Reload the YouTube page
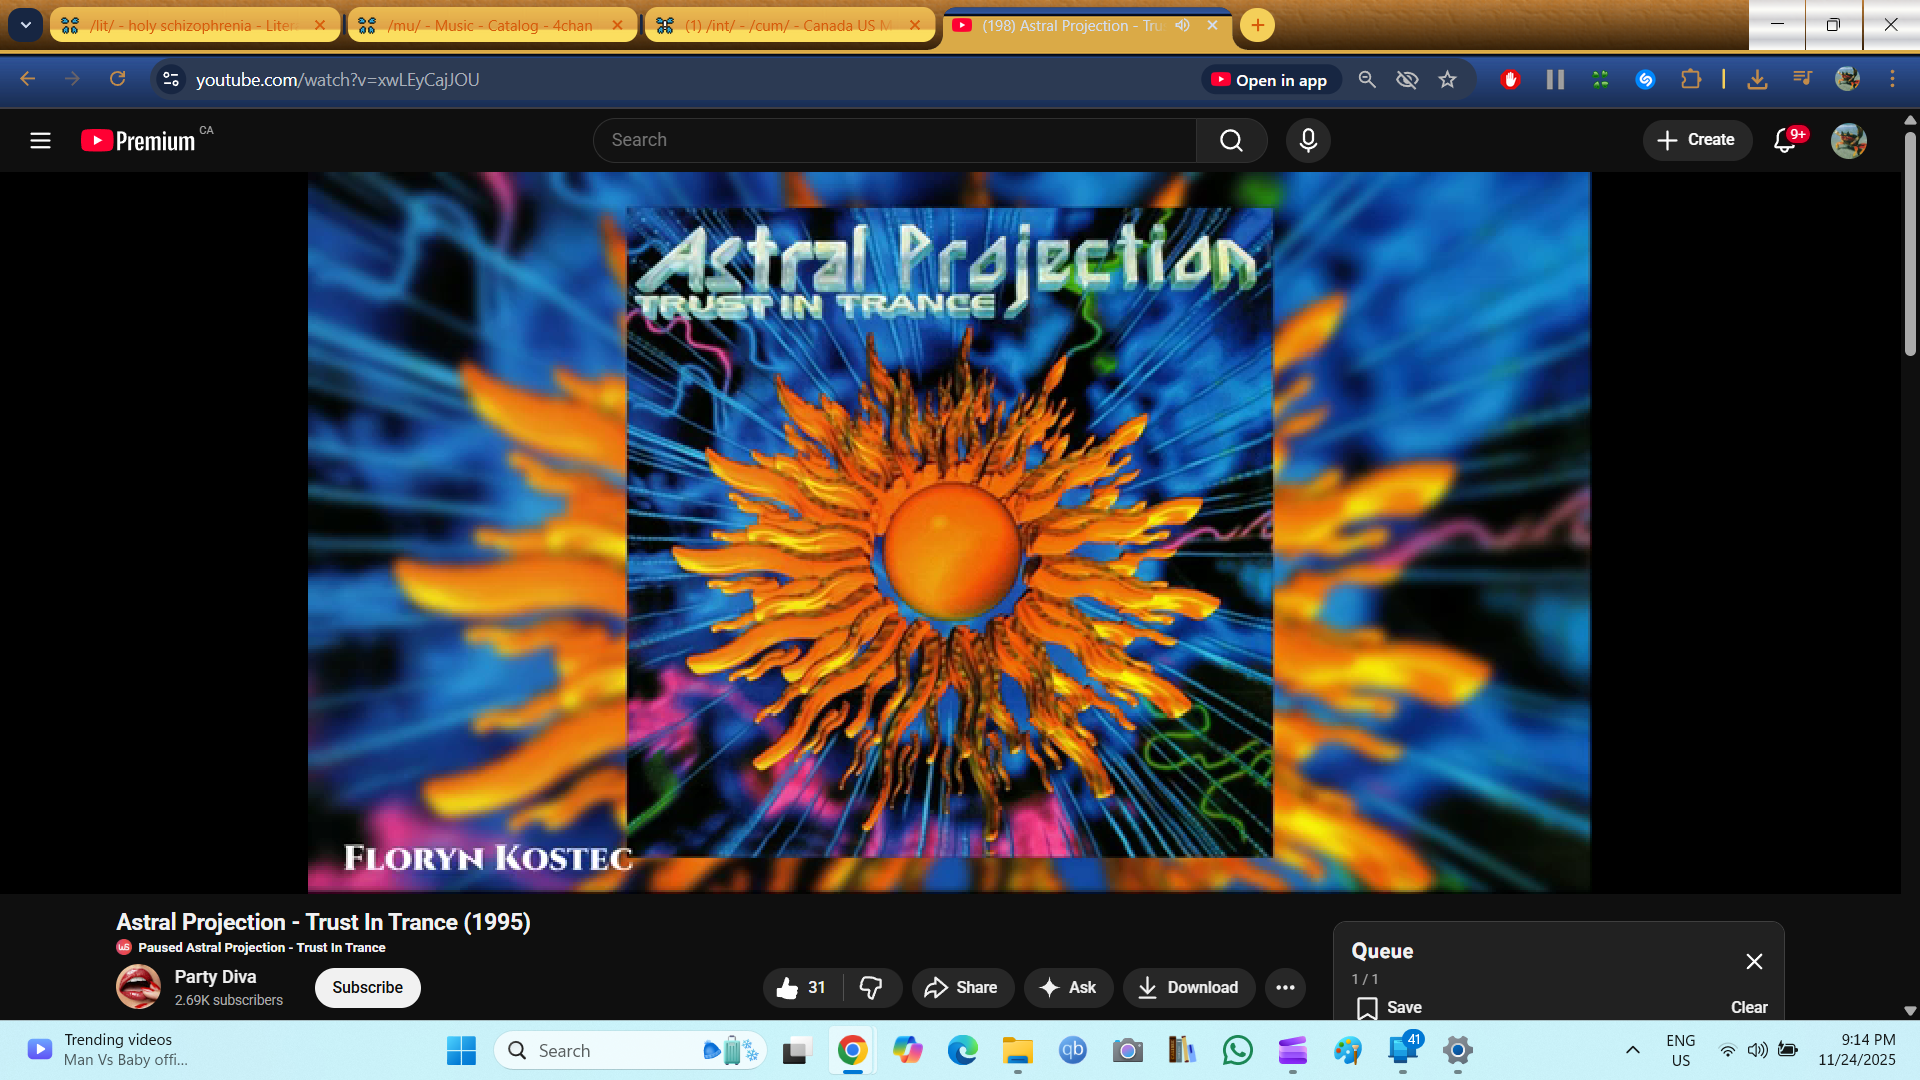The image size is (1920, 1080). pyautogui.click(x=117, y=79)
